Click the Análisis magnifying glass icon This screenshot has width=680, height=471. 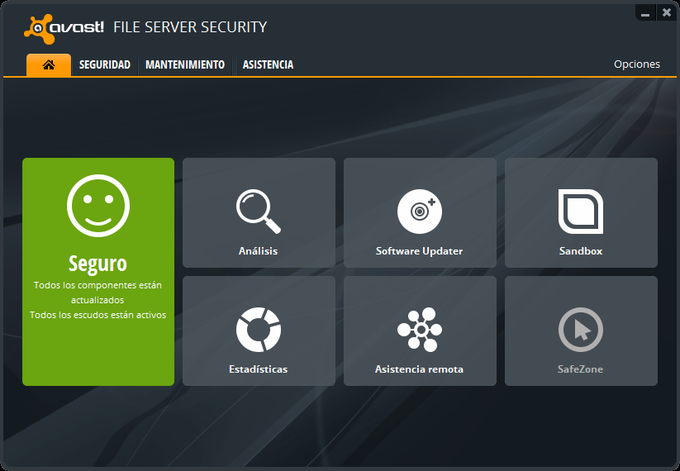coord(258,211)
